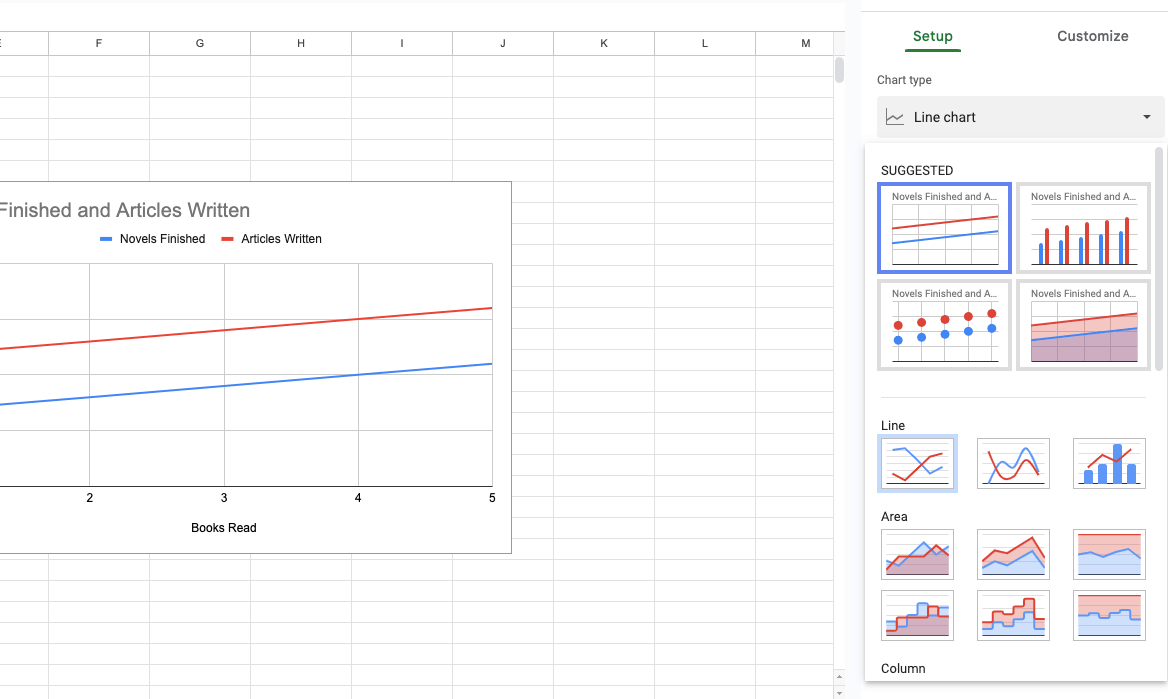
Task: Select the currently highlighted basic line chart icon
Action: point(917,463)
